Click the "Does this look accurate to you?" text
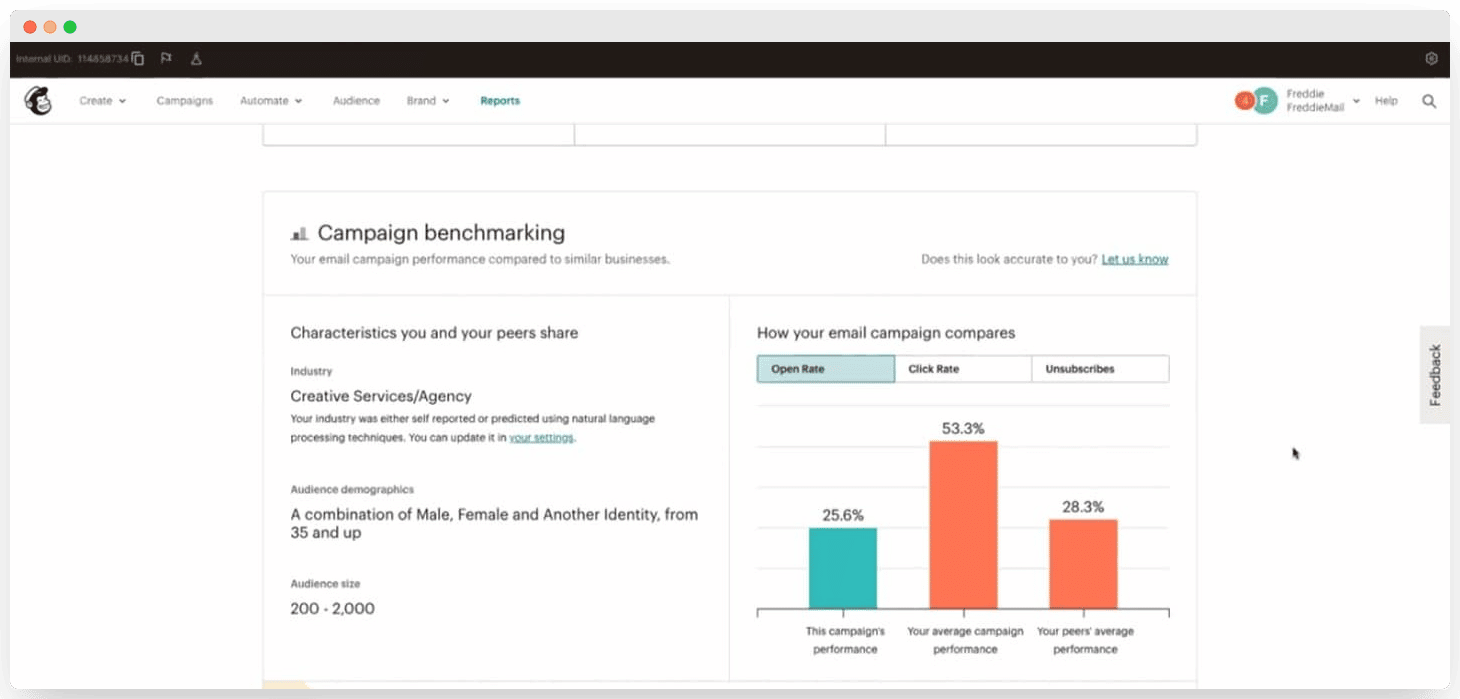Screen dimensions: 1460x699 coord(1008,259)
